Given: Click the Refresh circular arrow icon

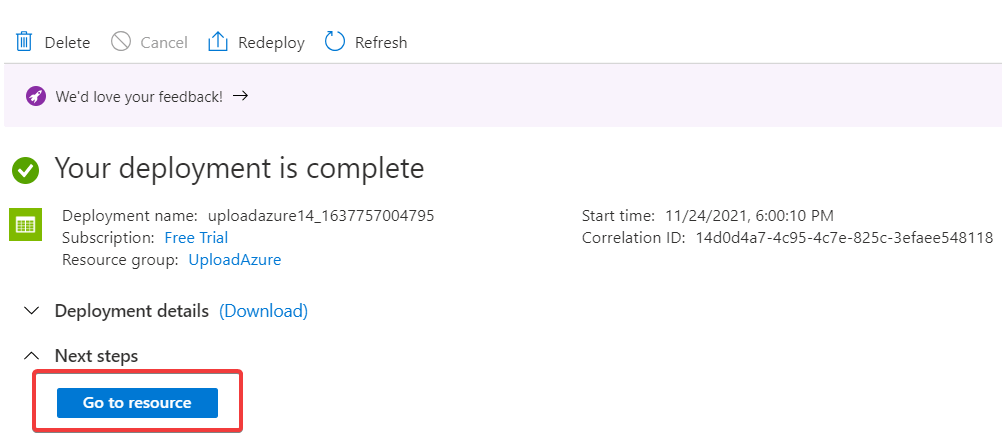Looking at the screenshot, I should pos(335,42).
